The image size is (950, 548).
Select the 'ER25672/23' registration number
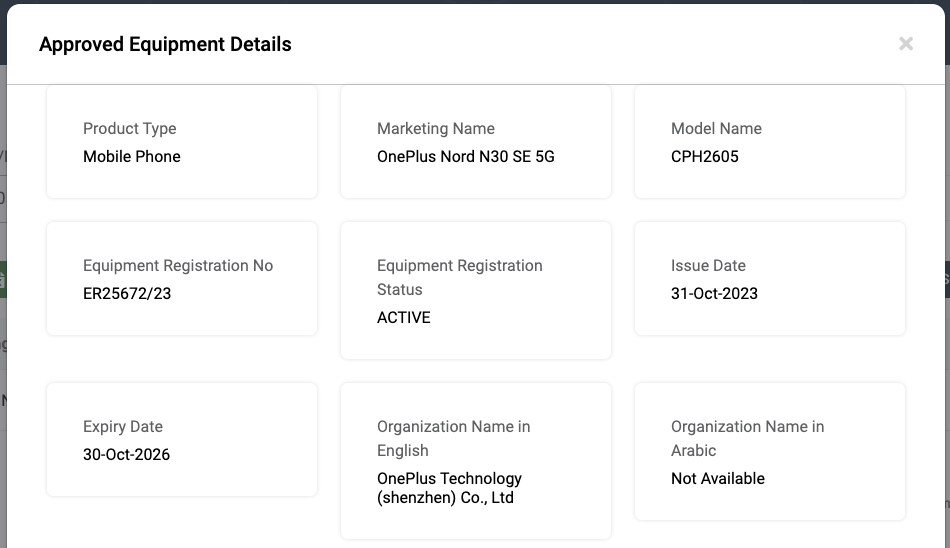coord(127,293)
